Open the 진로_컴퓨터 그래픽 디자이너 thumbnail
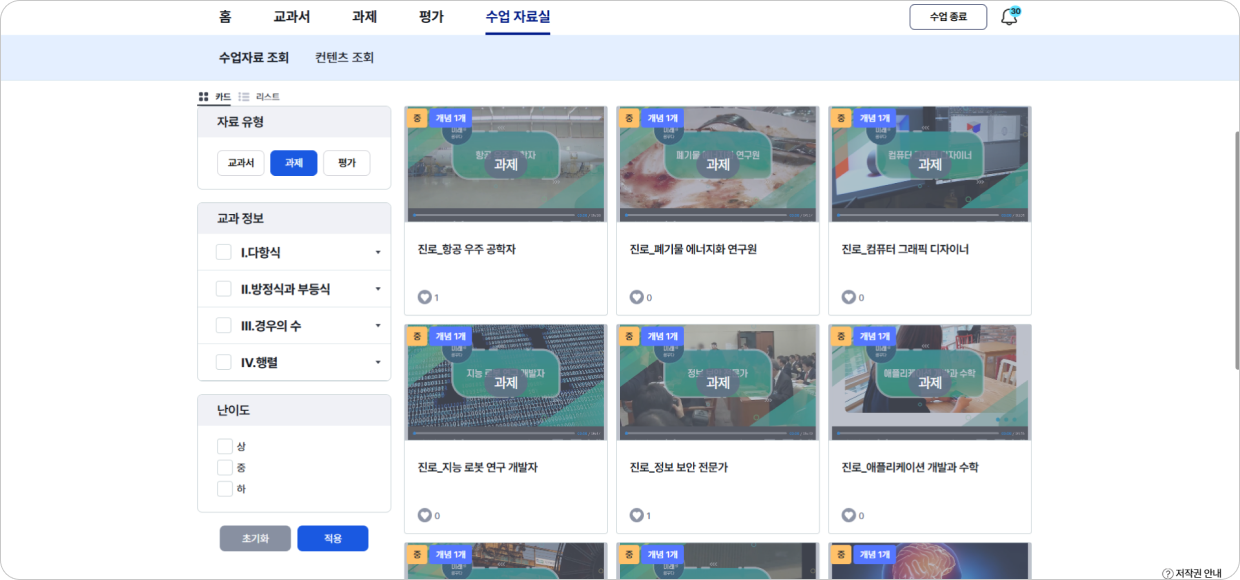 930,164
